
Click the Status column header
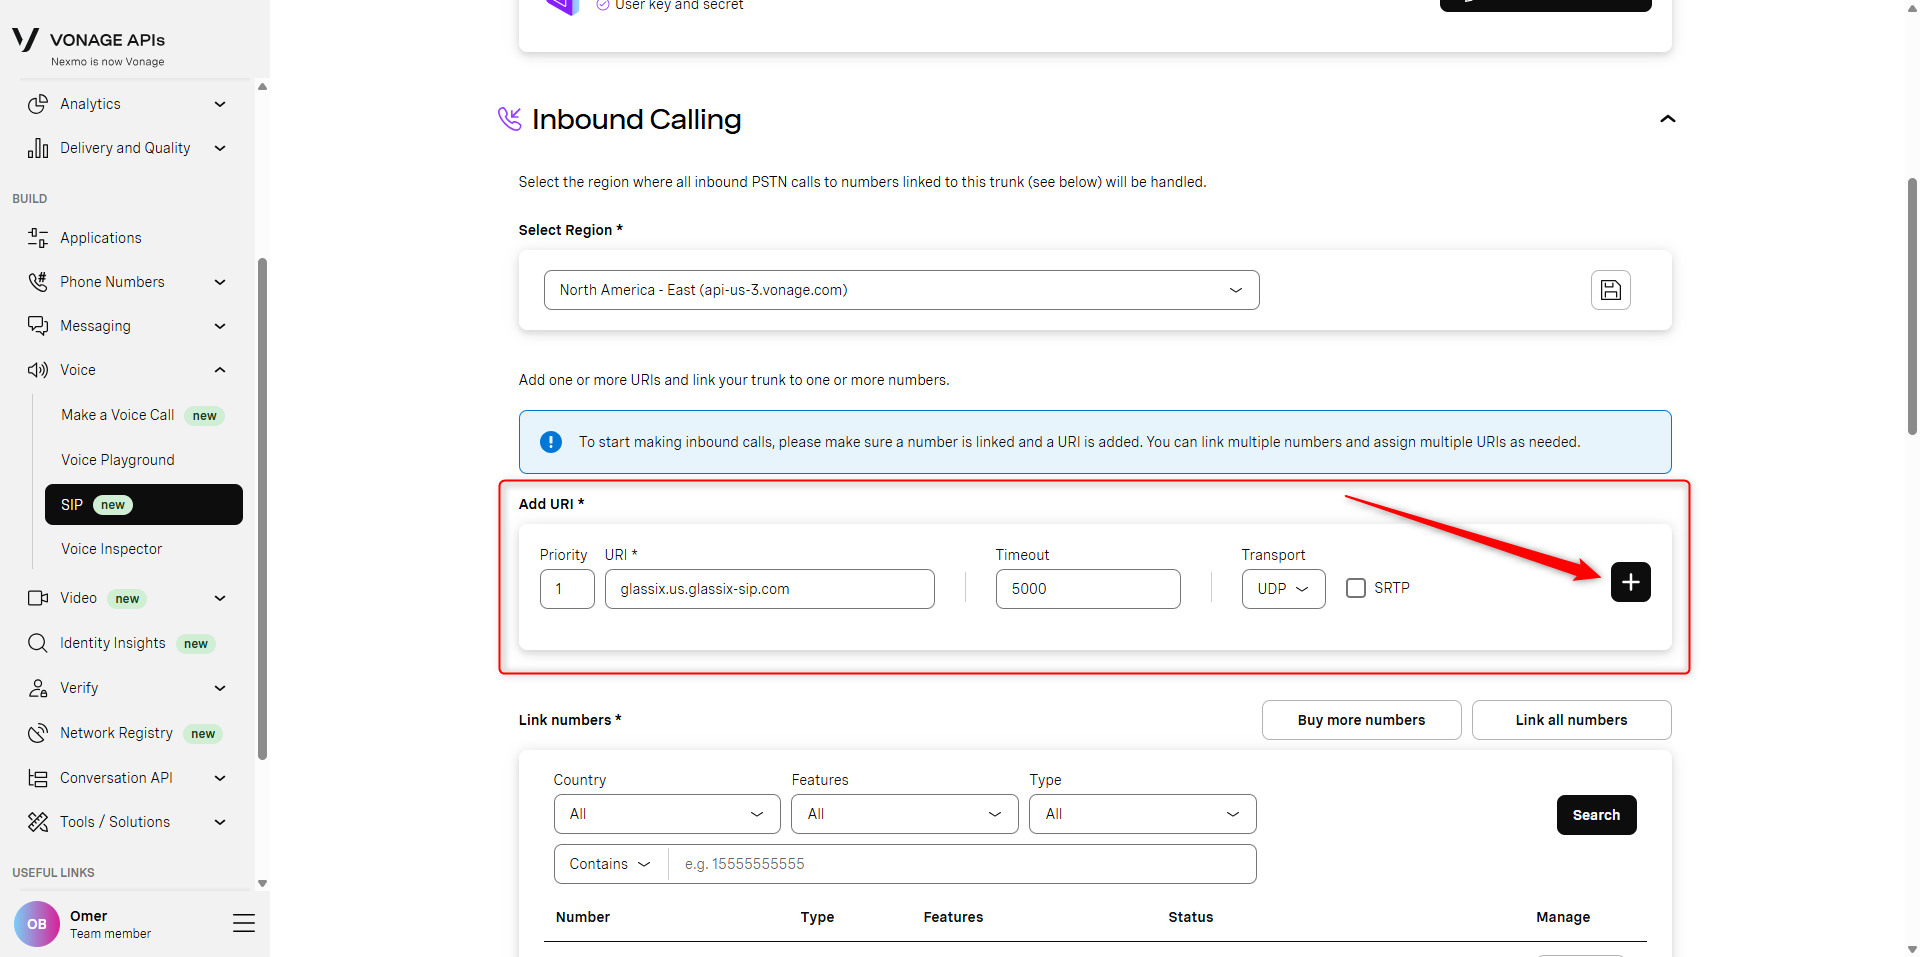coord(1191,917)
